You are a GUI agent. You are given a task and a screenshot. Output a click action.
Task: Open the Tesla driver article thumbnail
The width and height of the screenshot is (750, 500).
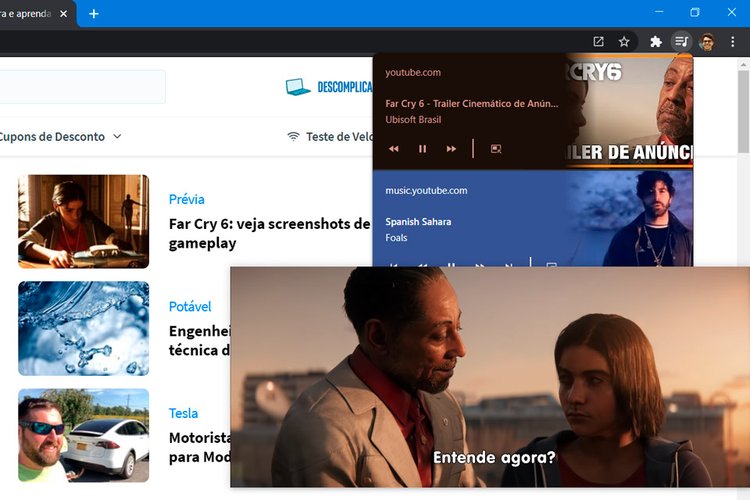(x=84, y=435)
